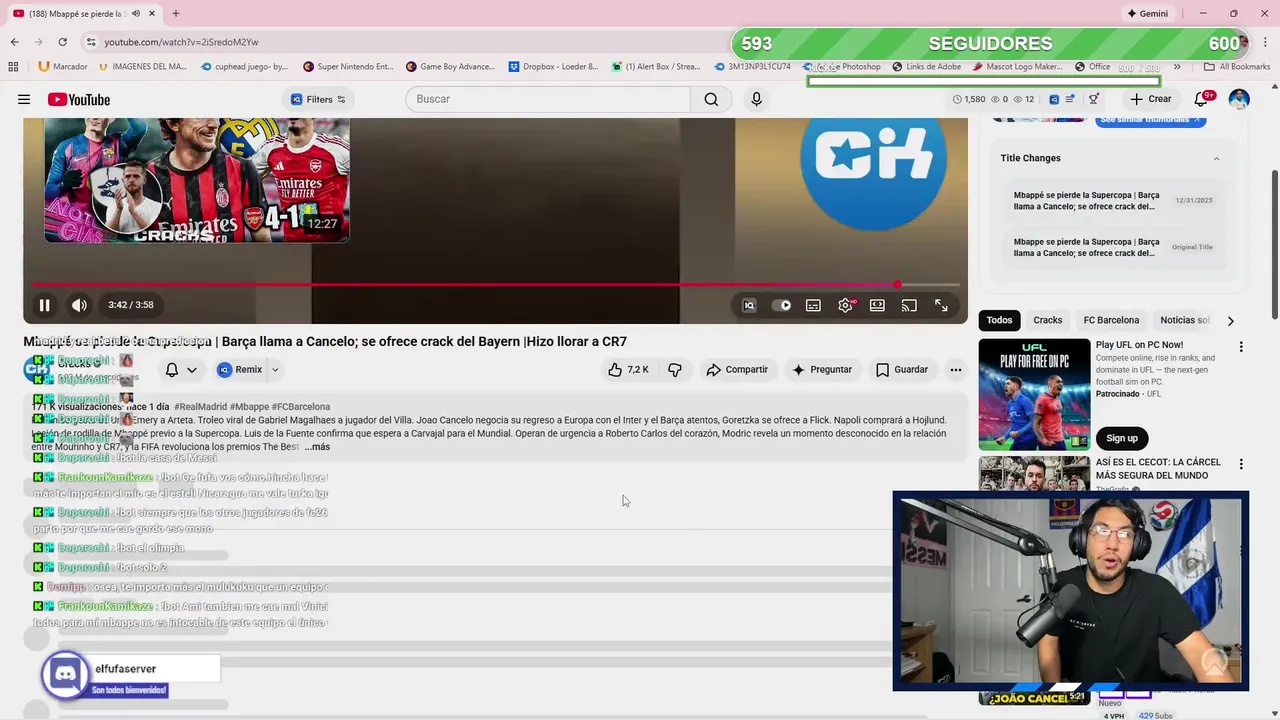This screenshot has width=1280, height=720.
Task: Reload the page in browser toolbar
Action: (x=62, y=42)
